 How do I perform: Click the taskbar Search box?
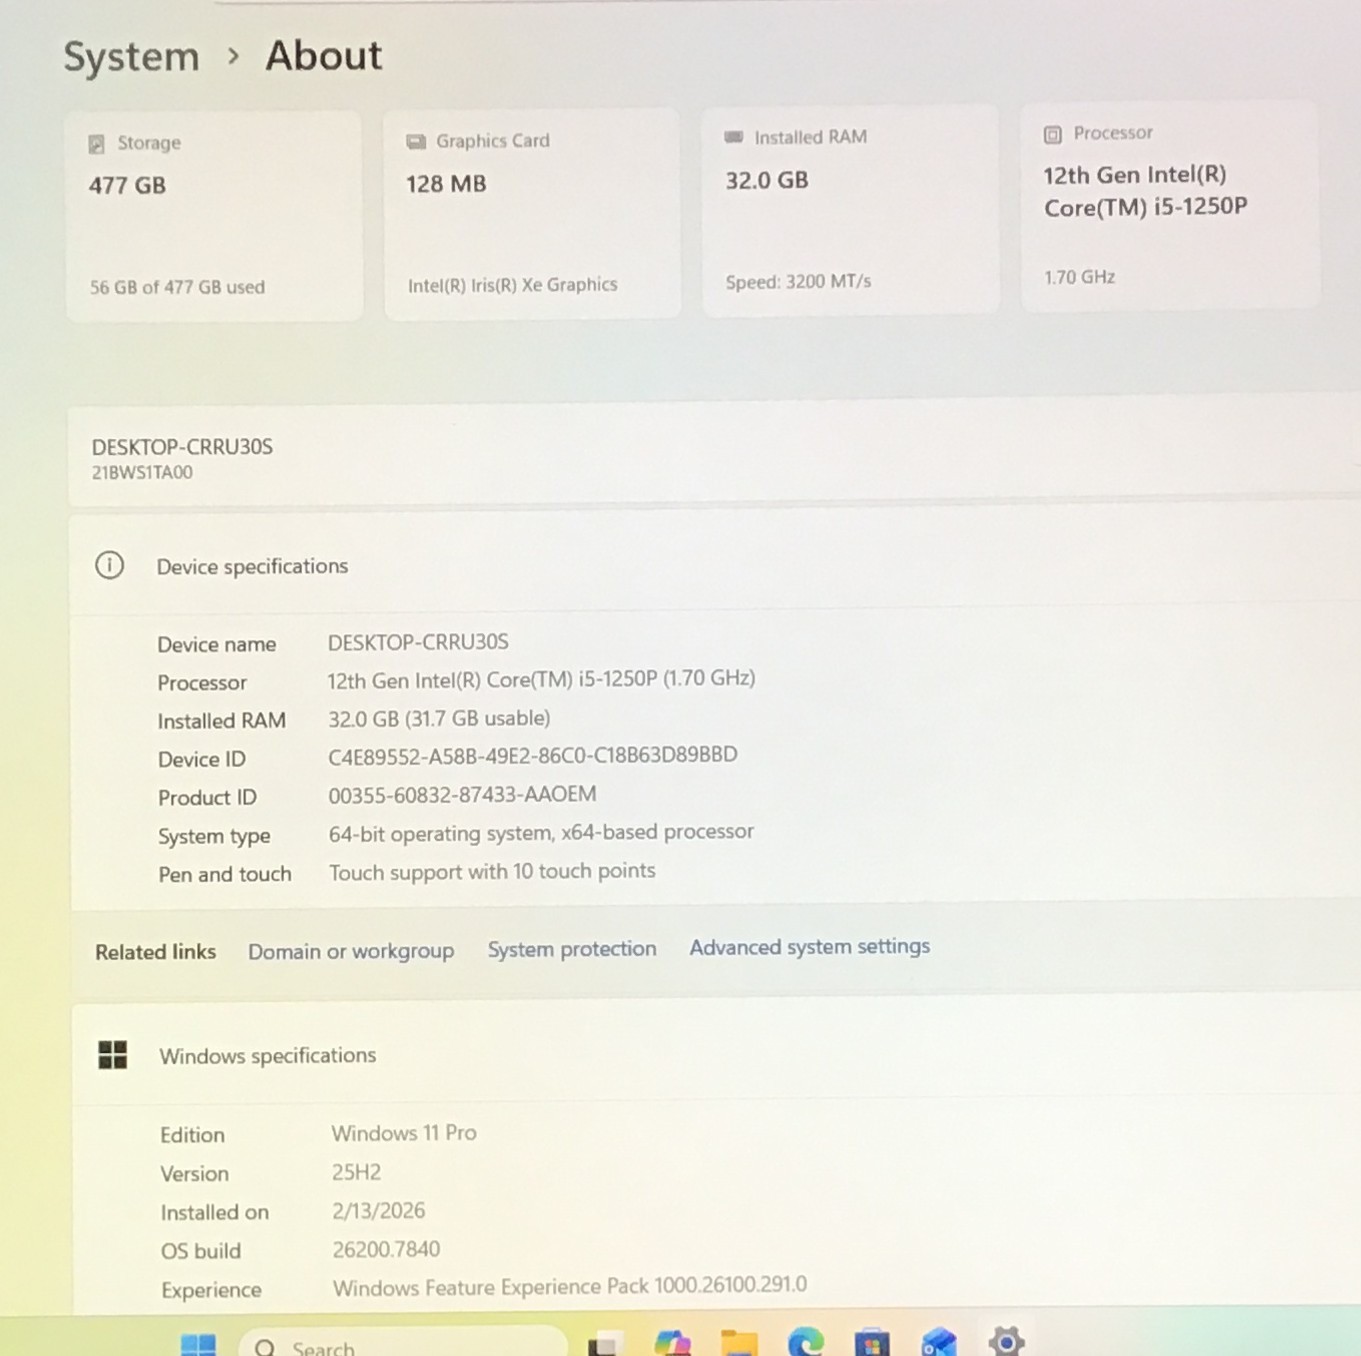coord(403,1343)
